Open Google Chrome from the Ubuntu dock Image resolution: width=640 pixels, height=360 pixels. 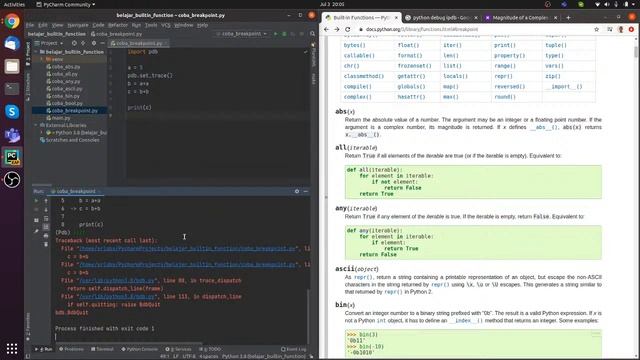click(x=12, y=21)
